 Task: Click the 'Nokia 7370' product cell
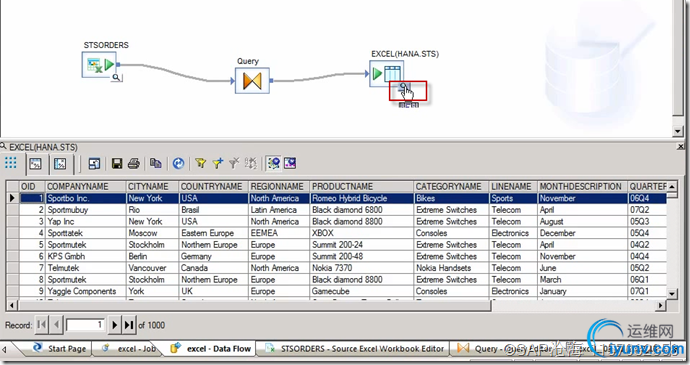pyautogui.click(x=361, y=268)
